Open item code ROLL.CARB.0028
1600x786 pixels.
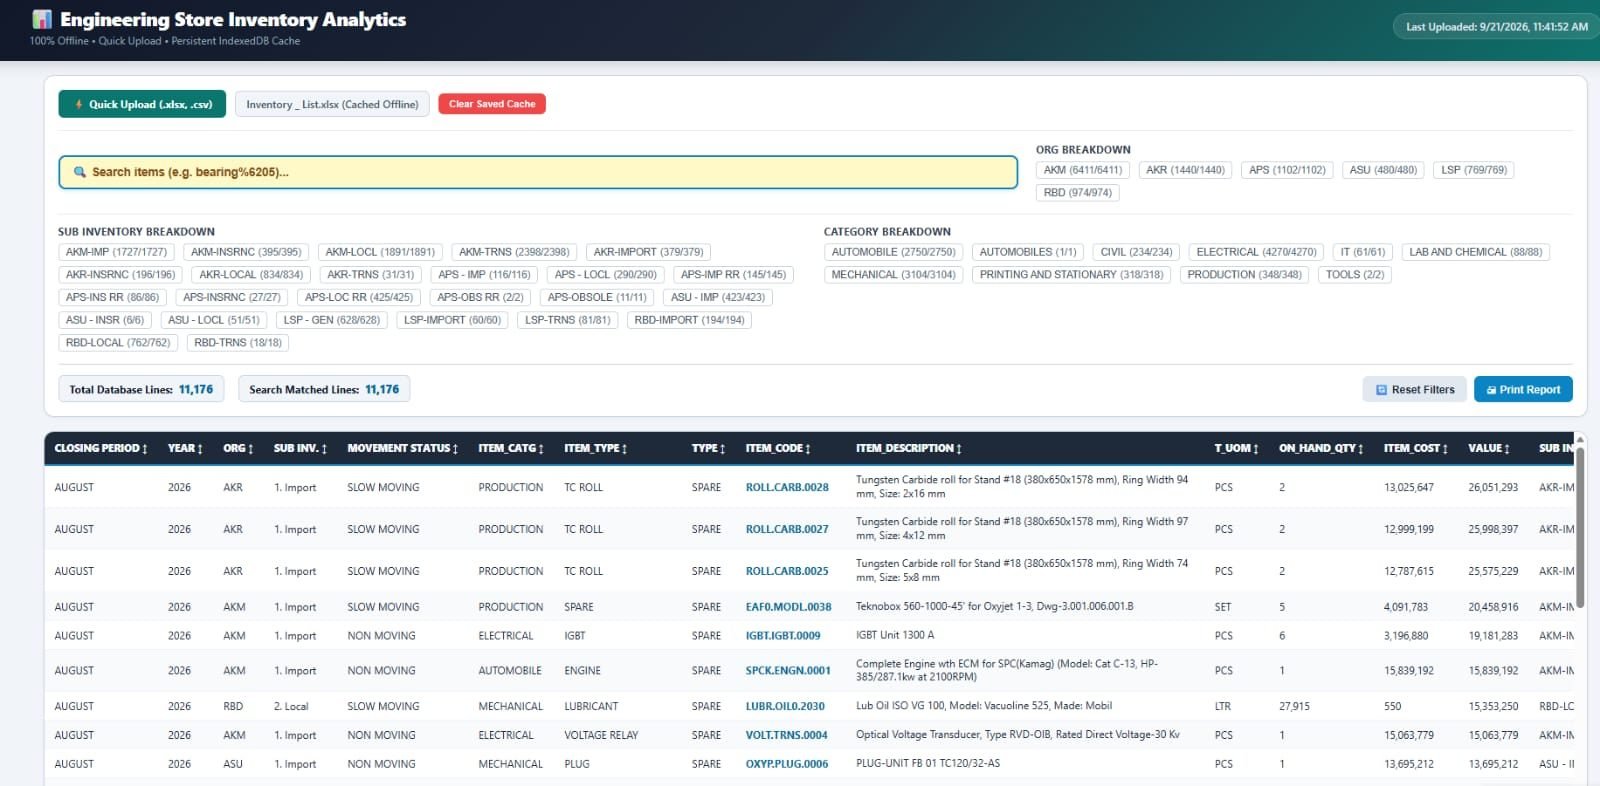coord(787,487)
